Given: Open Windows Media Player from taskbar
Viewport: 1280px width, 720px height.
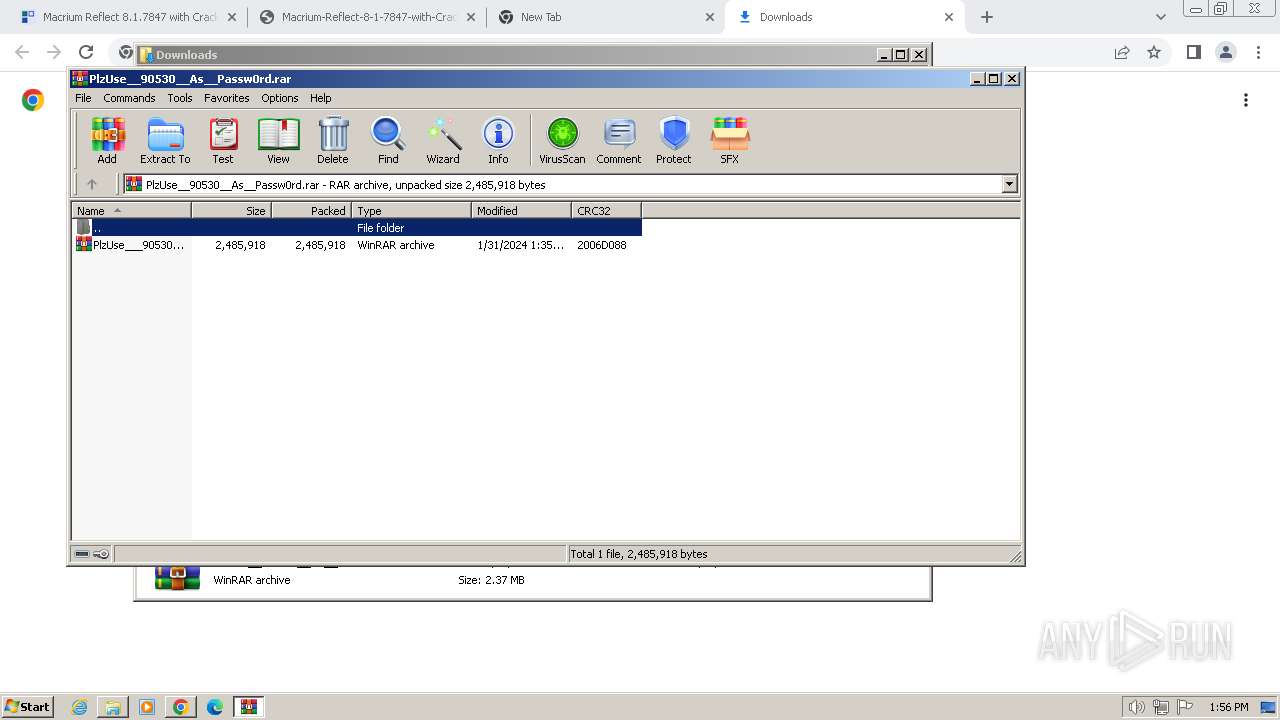Looking at the screenshot, I should click(147, 707).
